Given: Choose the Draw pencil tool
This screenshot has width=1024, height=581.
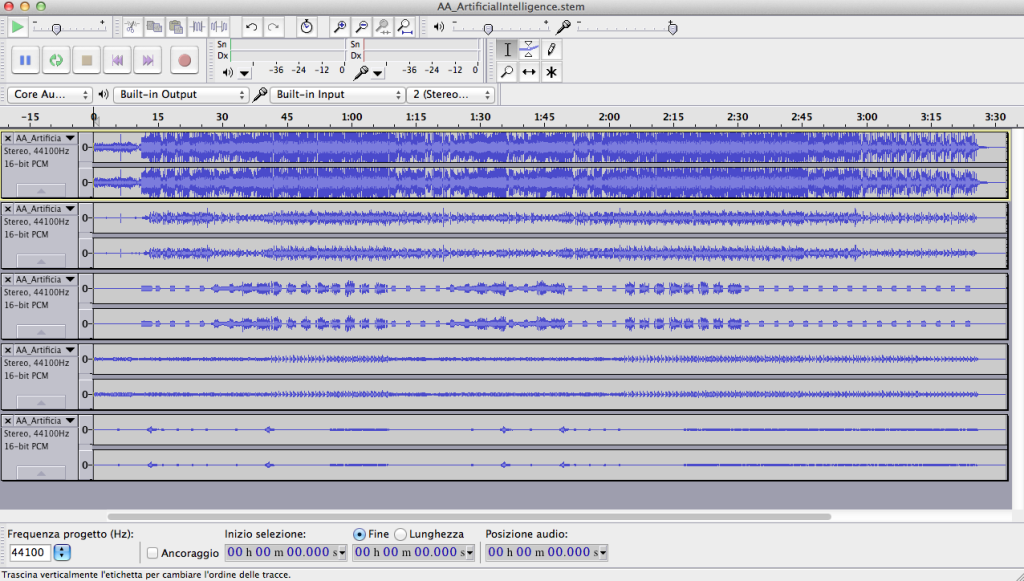Looking at the screenshot, I should 551,49.
